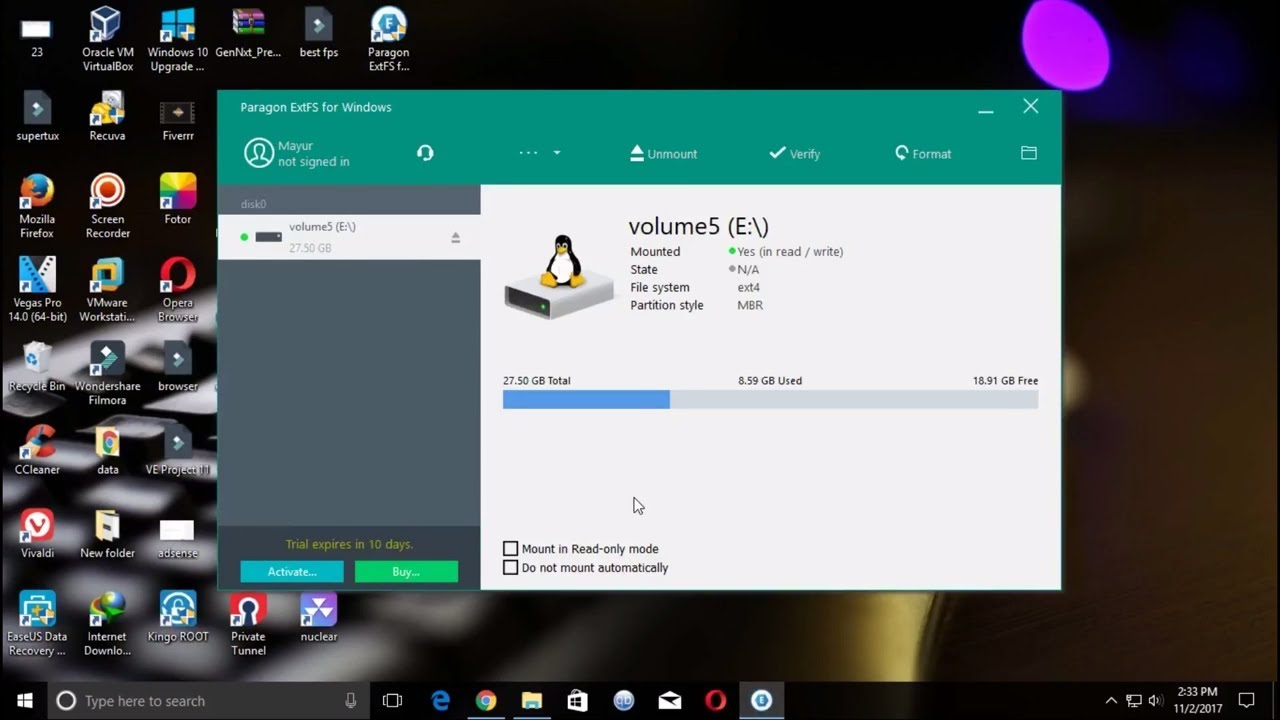Select Kingo ROOT desktop icon
Screen dimensions: 1280x720
coord(178,617)
